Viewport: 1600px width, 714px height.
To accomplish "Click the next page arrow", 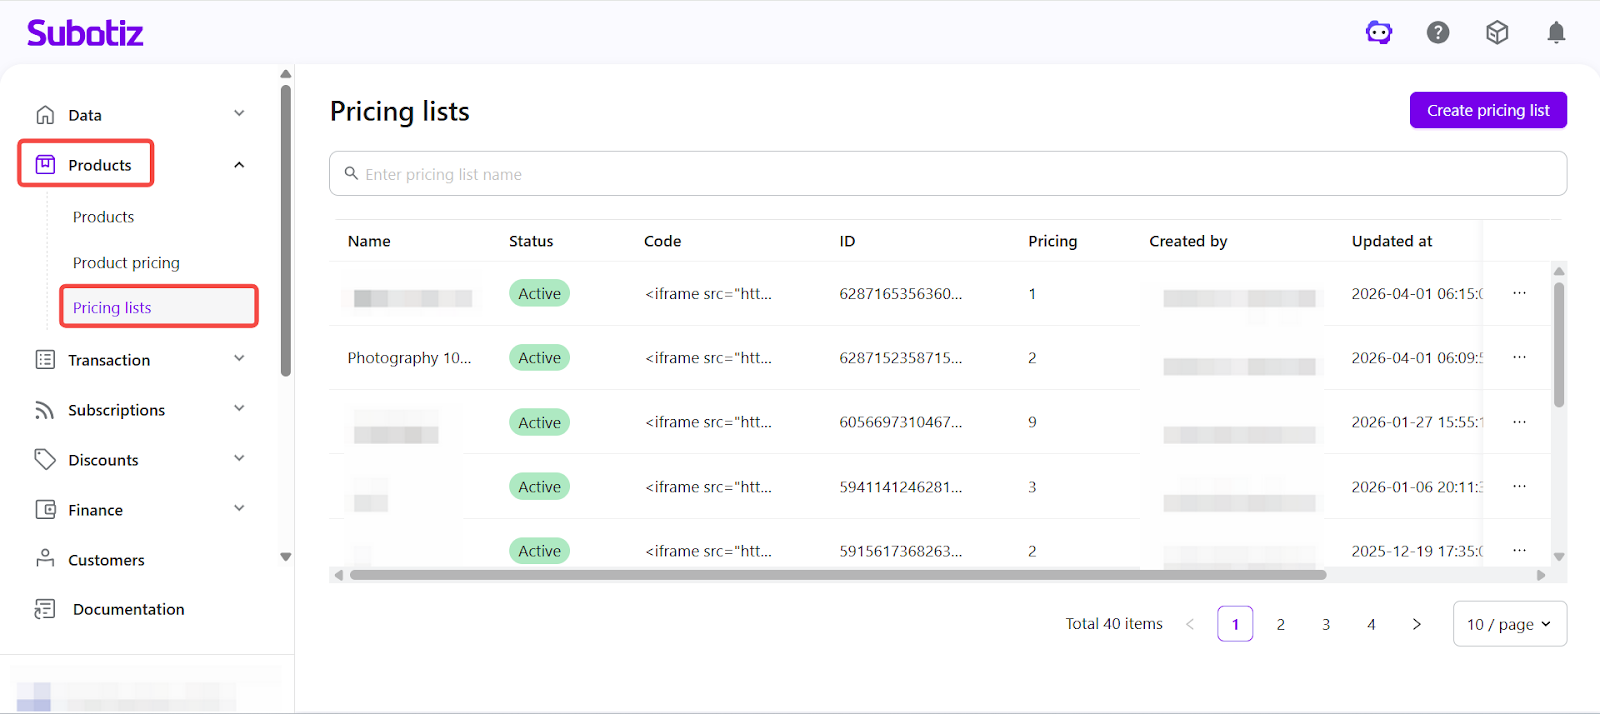I will (x=1416, y=624).
